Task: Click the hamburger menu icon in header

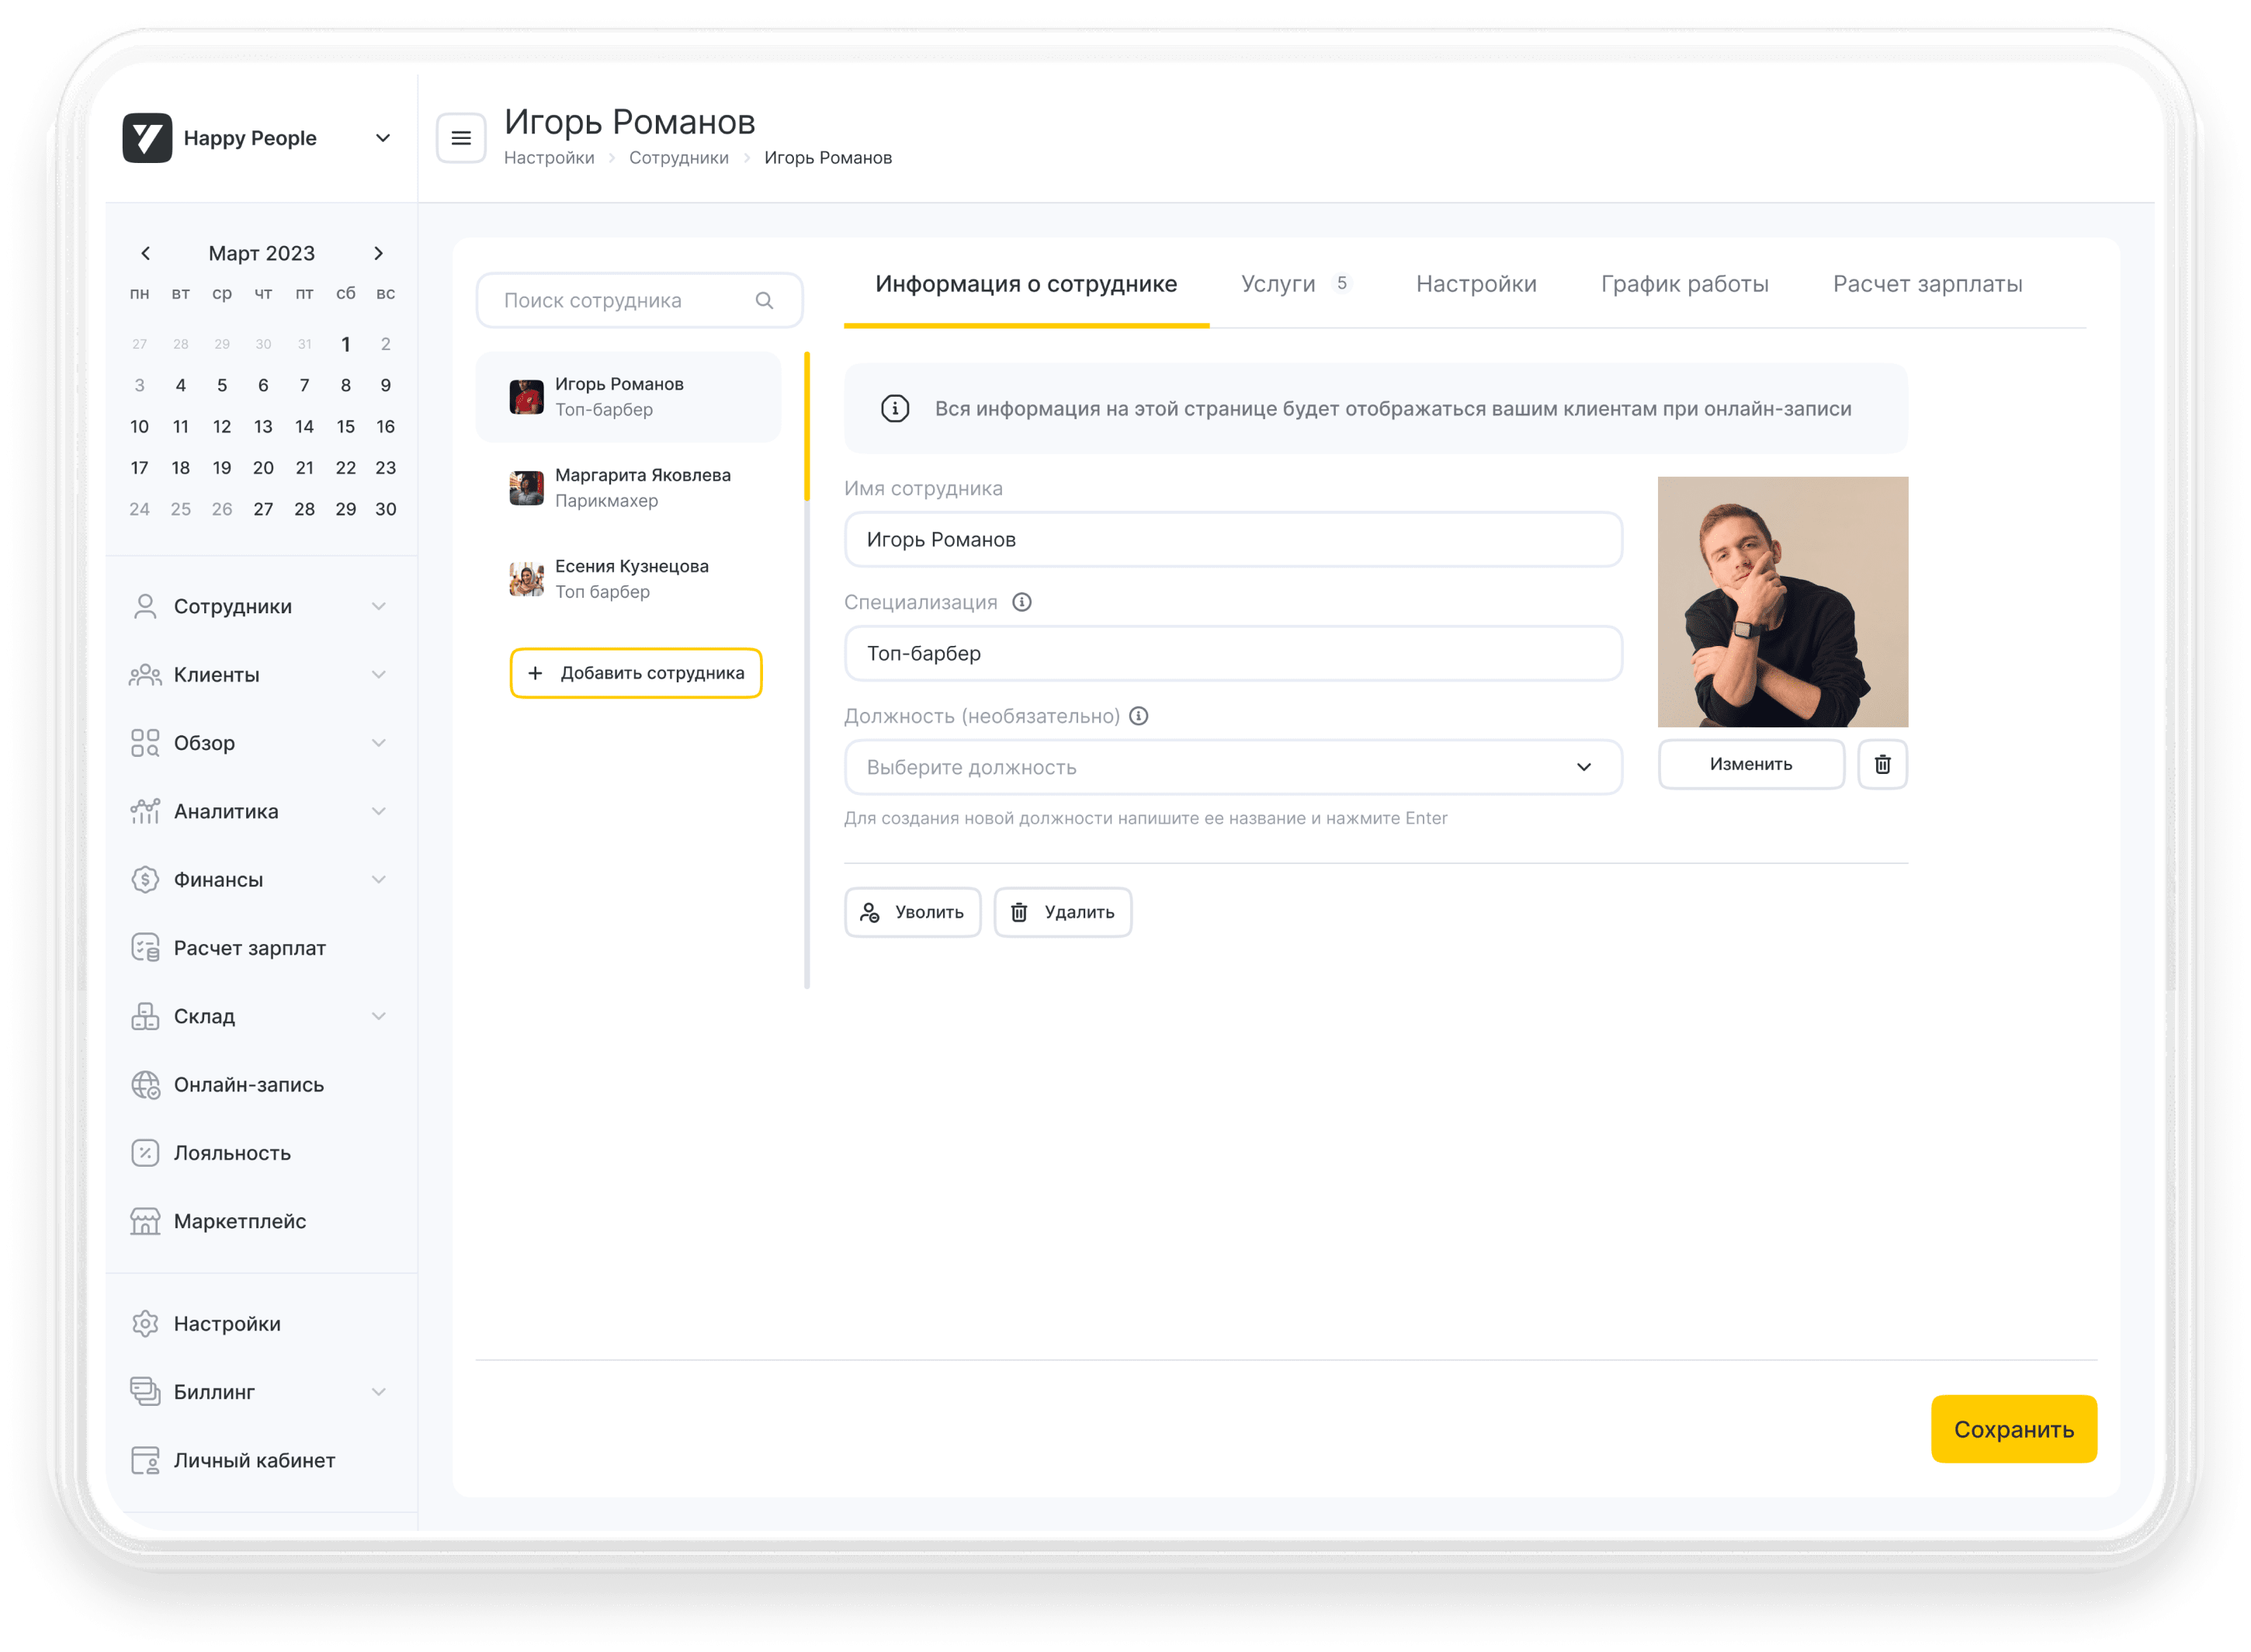Action: pyautogui.click(x=461, y=138)
